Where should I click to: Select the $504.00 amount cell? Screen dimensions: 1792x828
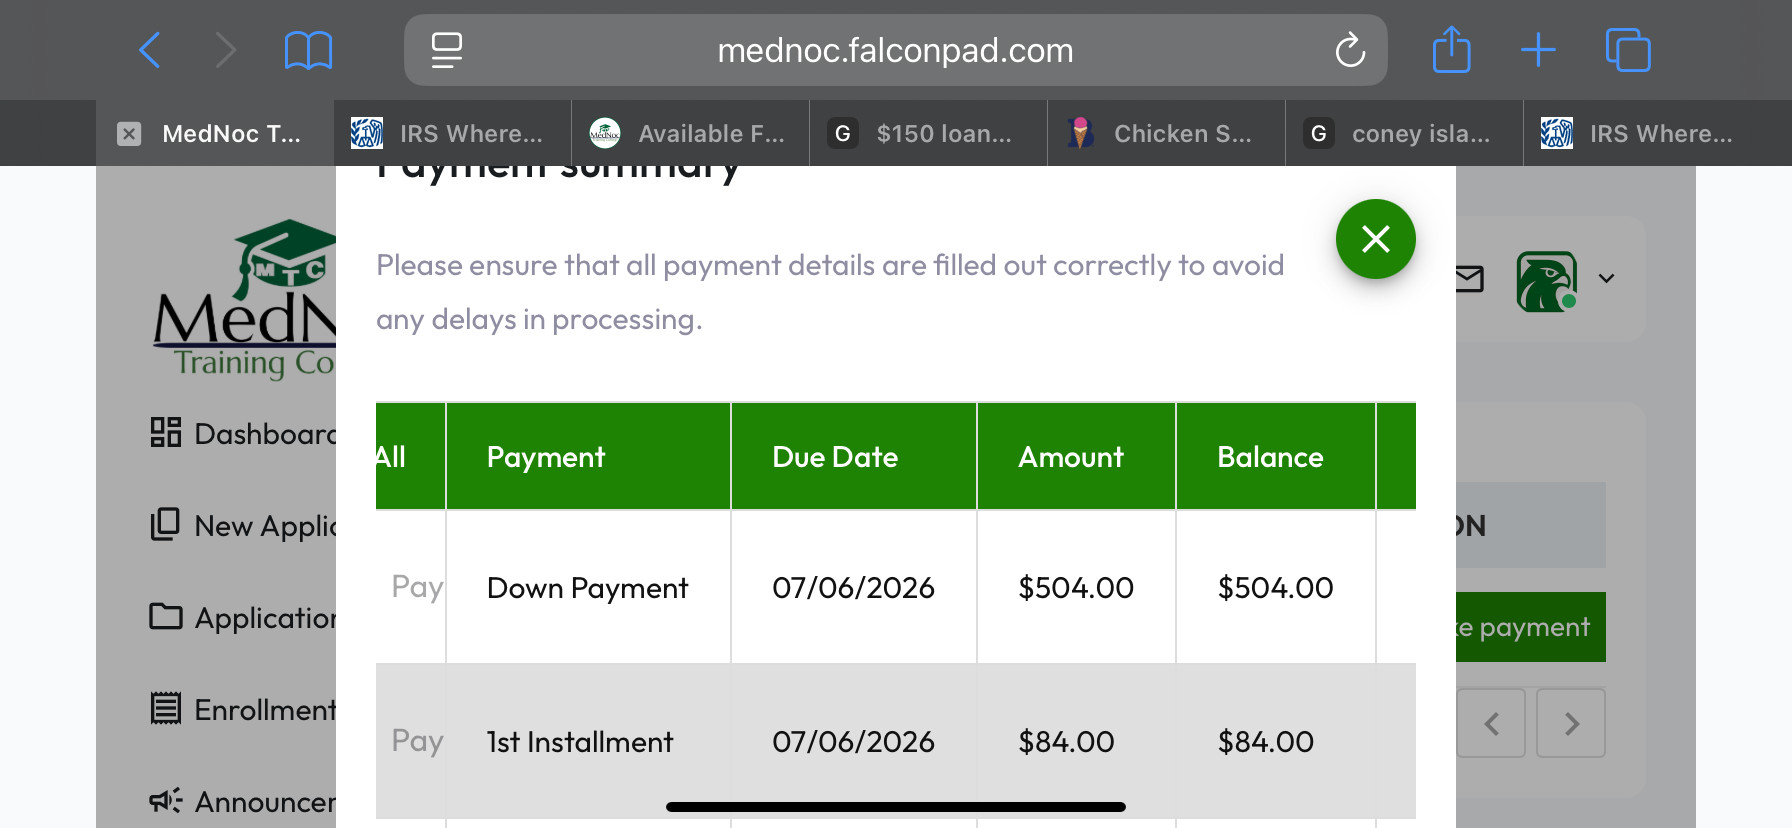point(1077,587)
